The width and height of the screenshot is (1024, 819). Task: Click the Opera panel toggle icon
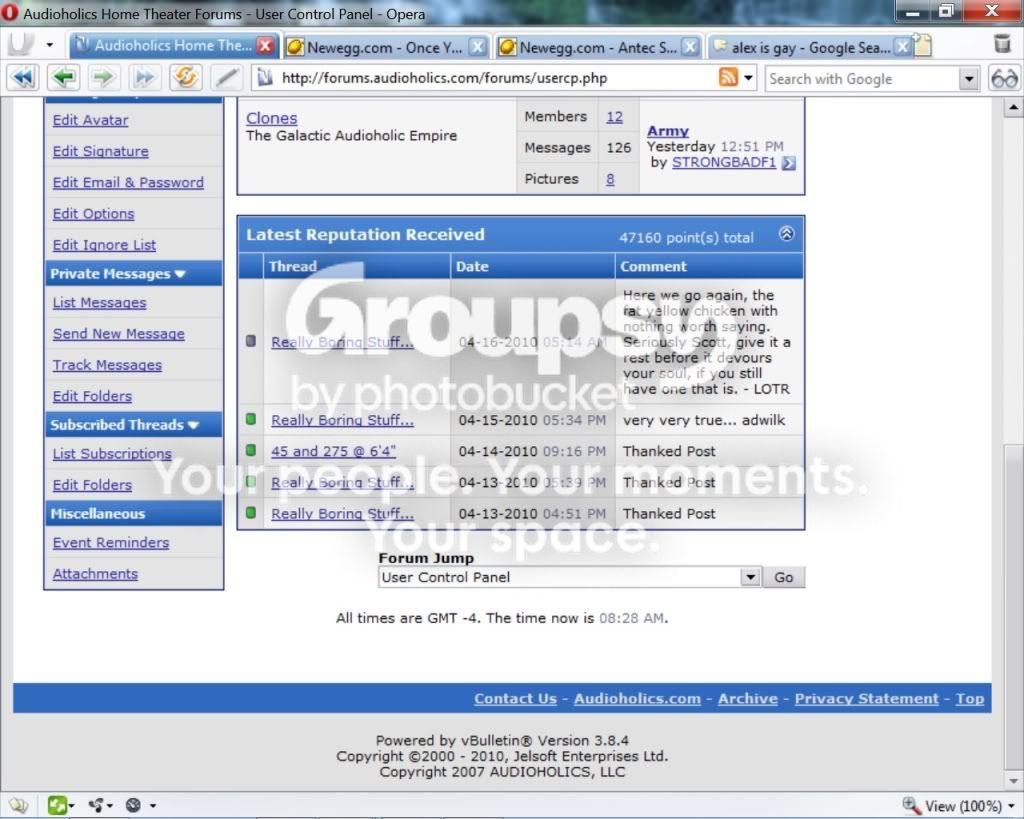point(20,44)
